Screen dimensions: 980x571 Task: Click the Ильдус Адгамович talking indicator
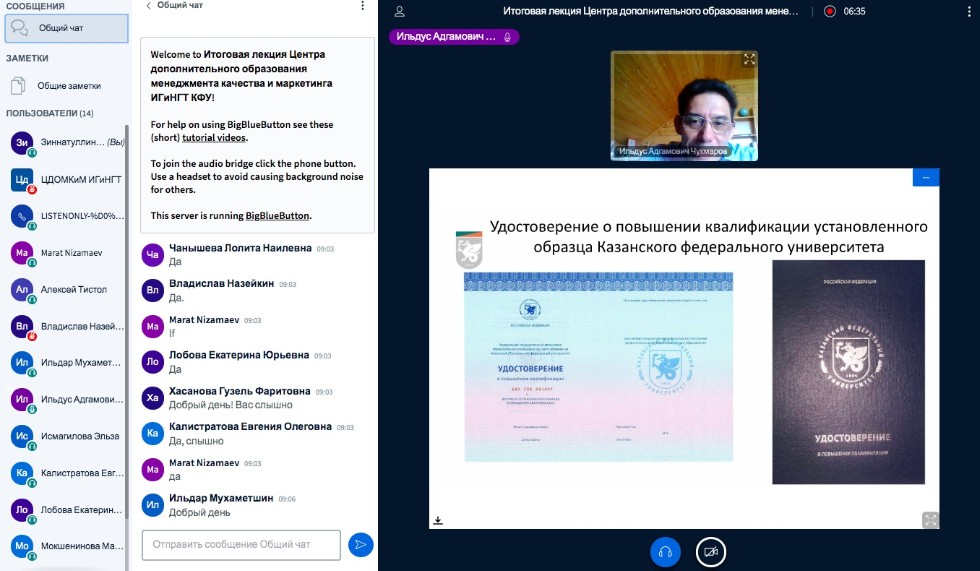pos(454,37)
